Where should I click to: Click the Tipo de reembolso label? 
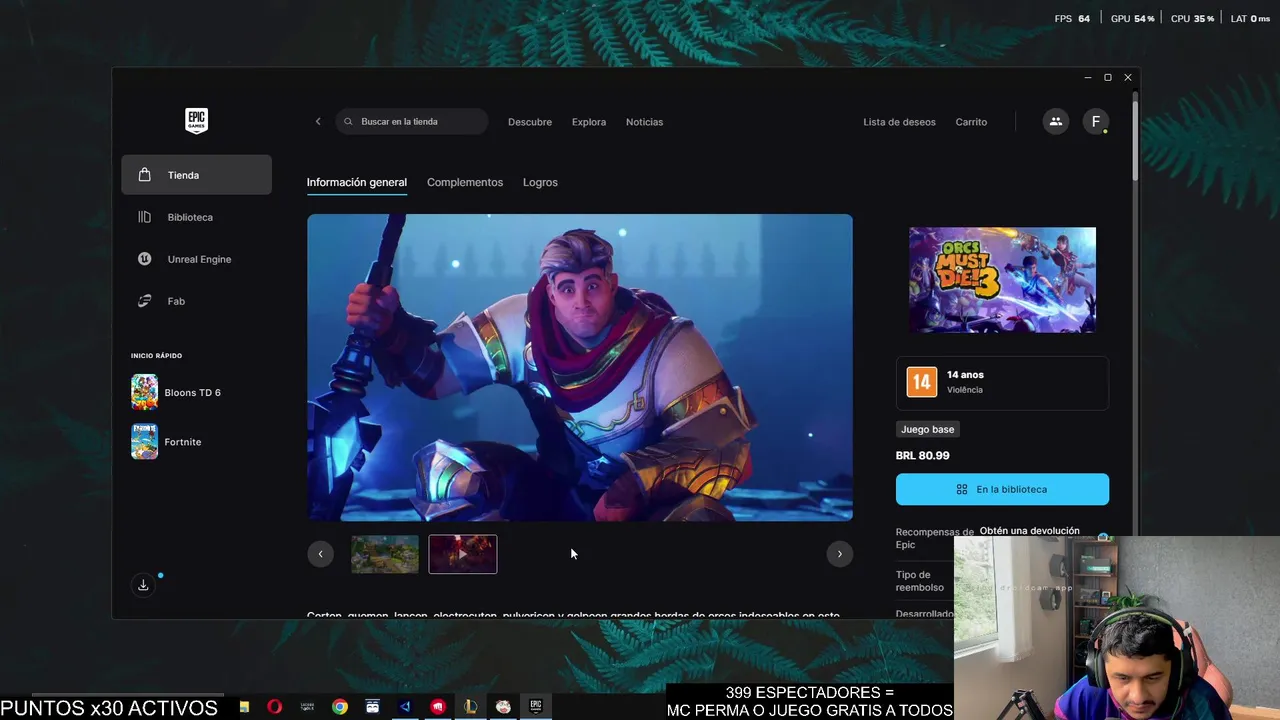pos(920,581)
